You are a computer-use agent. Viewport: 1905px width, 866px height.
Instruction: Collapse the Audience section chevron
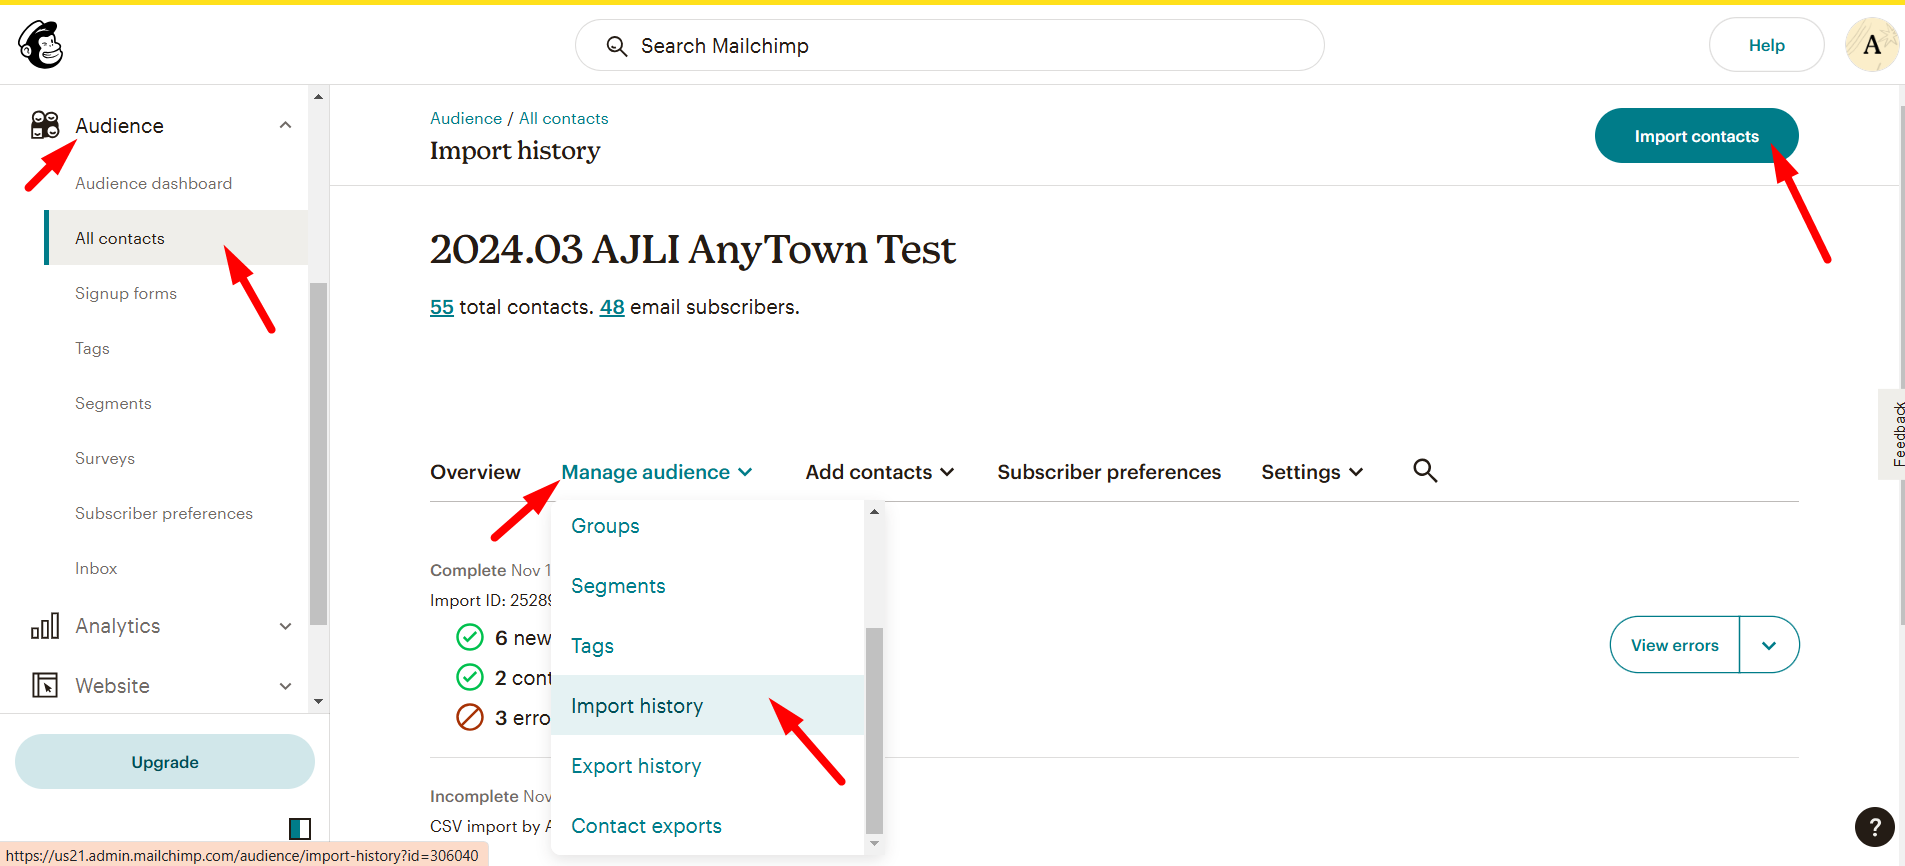pos(285,125)
